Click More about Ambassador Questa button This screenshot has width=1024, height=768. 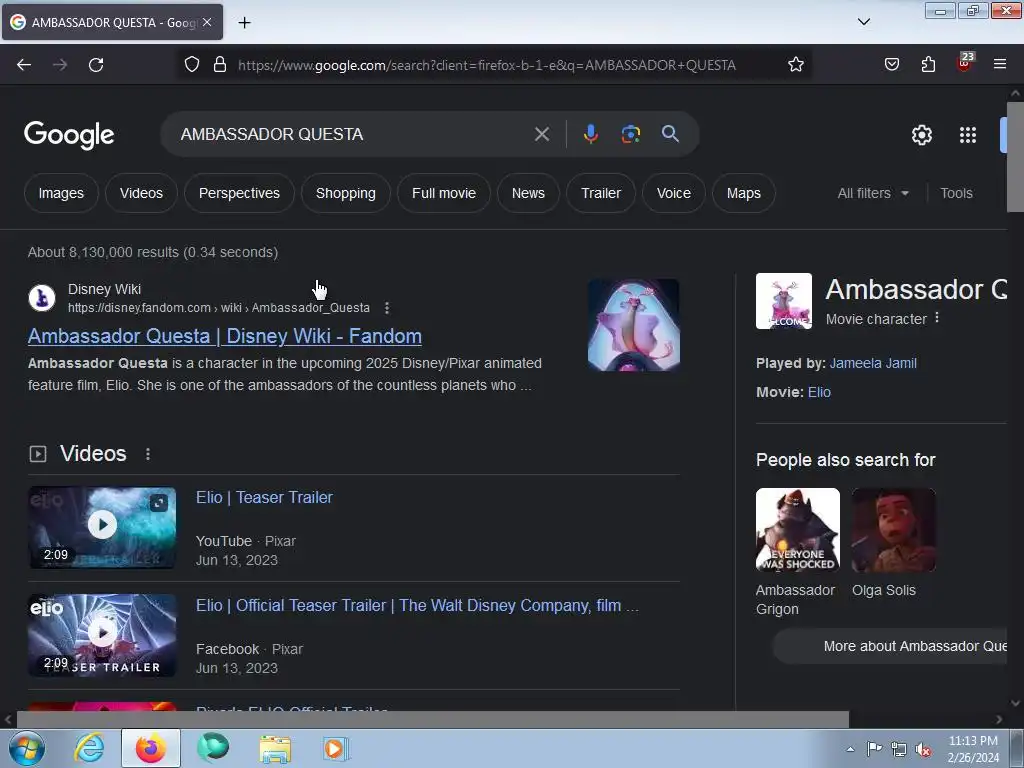click(891, 647)
